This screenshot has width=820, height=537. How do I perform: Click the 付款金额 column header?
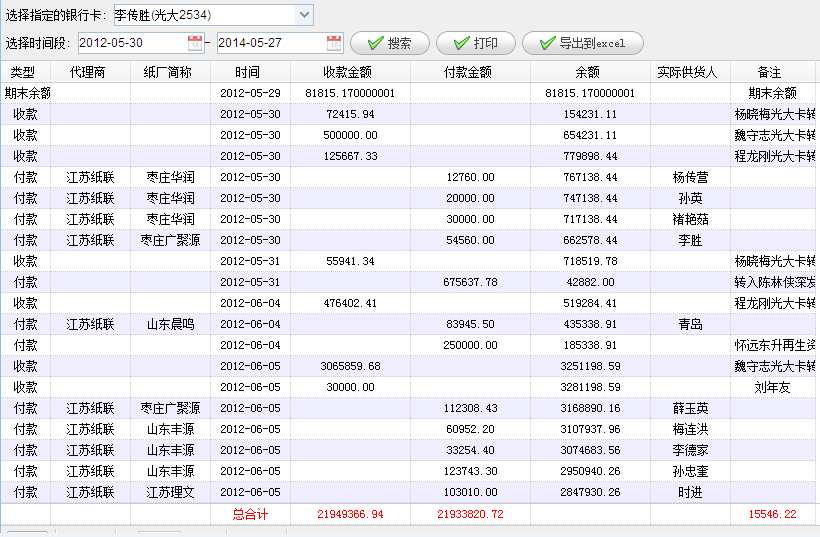coord(469,72)
